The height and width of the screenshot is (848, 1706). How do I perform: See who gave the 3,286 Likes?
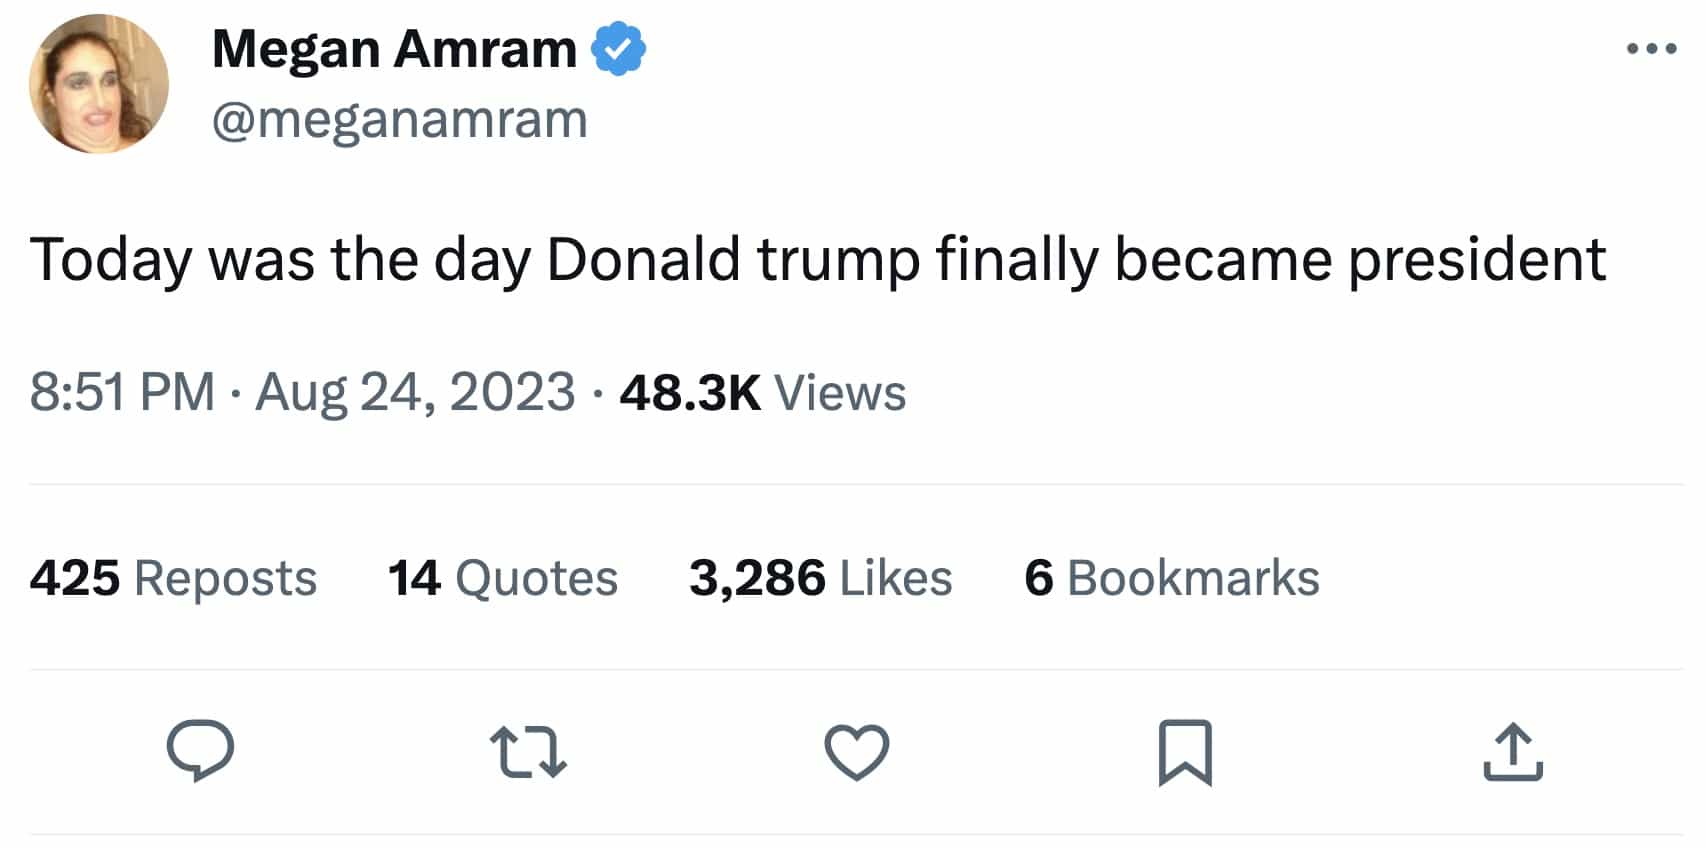pos(820,578)
